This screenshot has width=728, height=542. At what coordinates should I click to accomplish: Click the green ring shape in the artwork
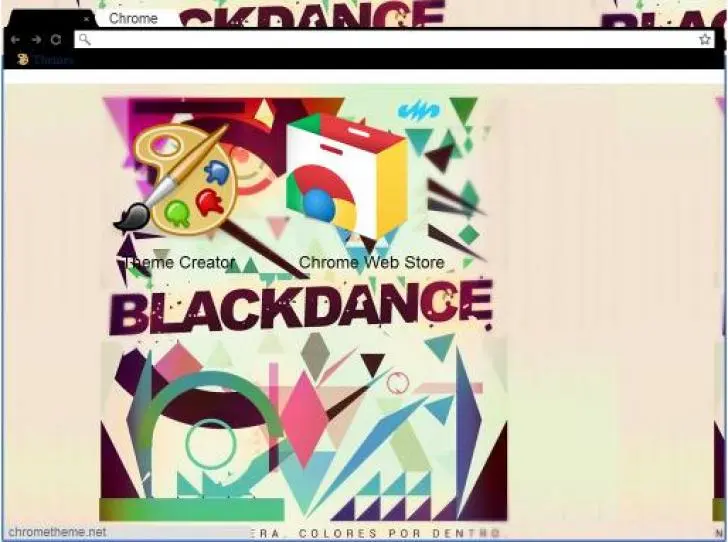[212, 420]
